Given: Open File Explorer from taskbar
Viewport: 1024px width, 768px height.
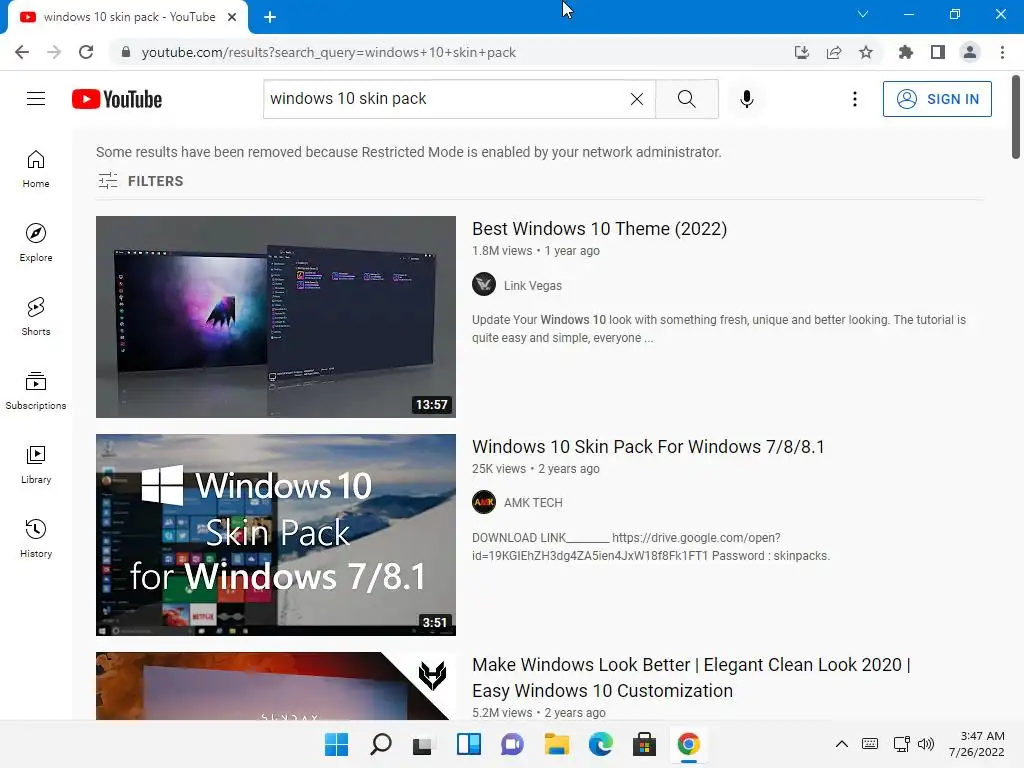Looking at the screenshot, I should (556, 744).
